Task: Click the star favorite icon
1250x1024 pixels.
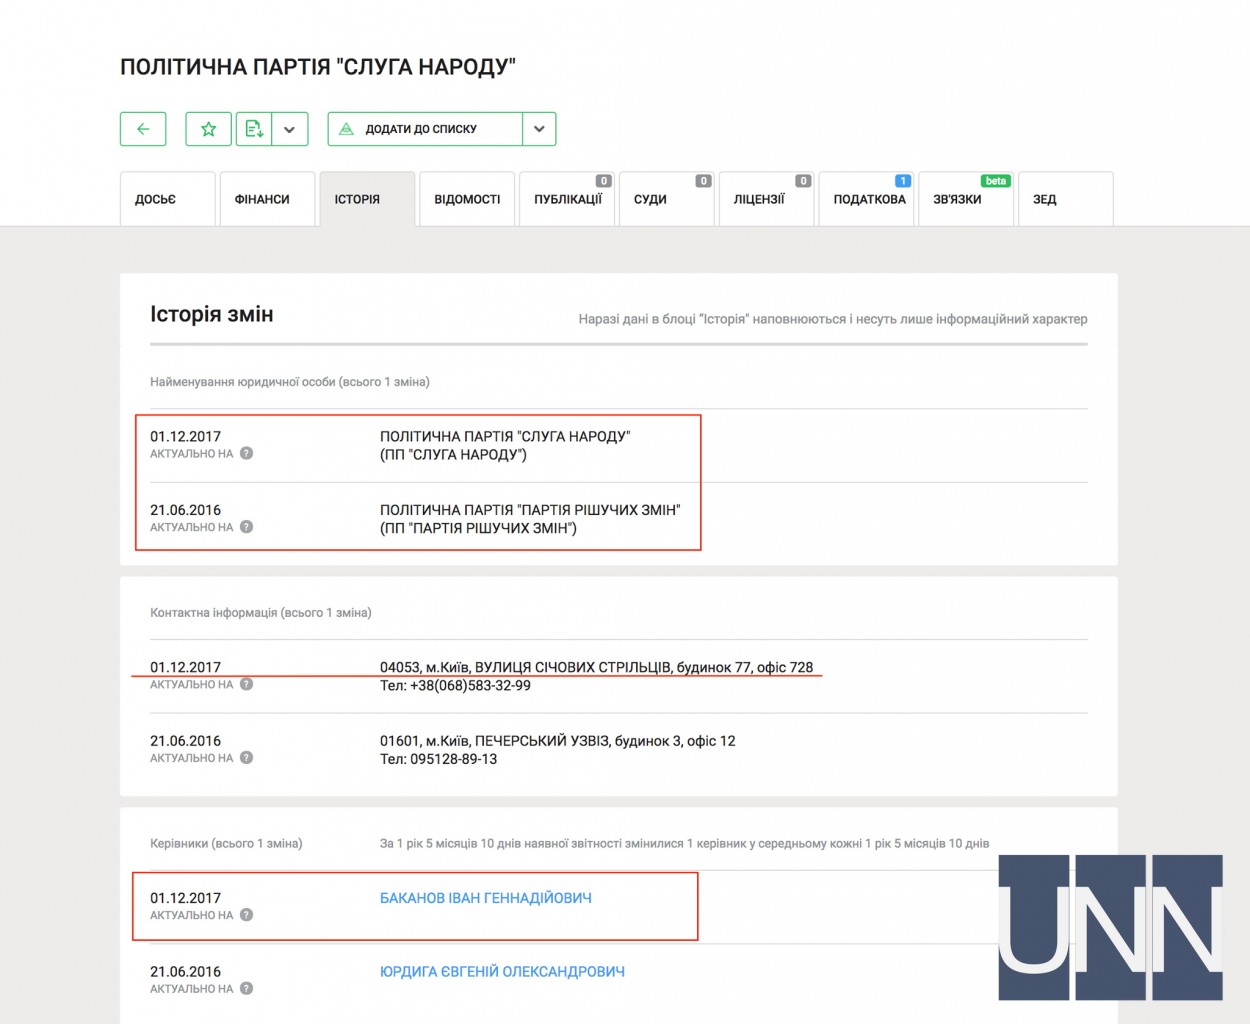Action: 208,129
